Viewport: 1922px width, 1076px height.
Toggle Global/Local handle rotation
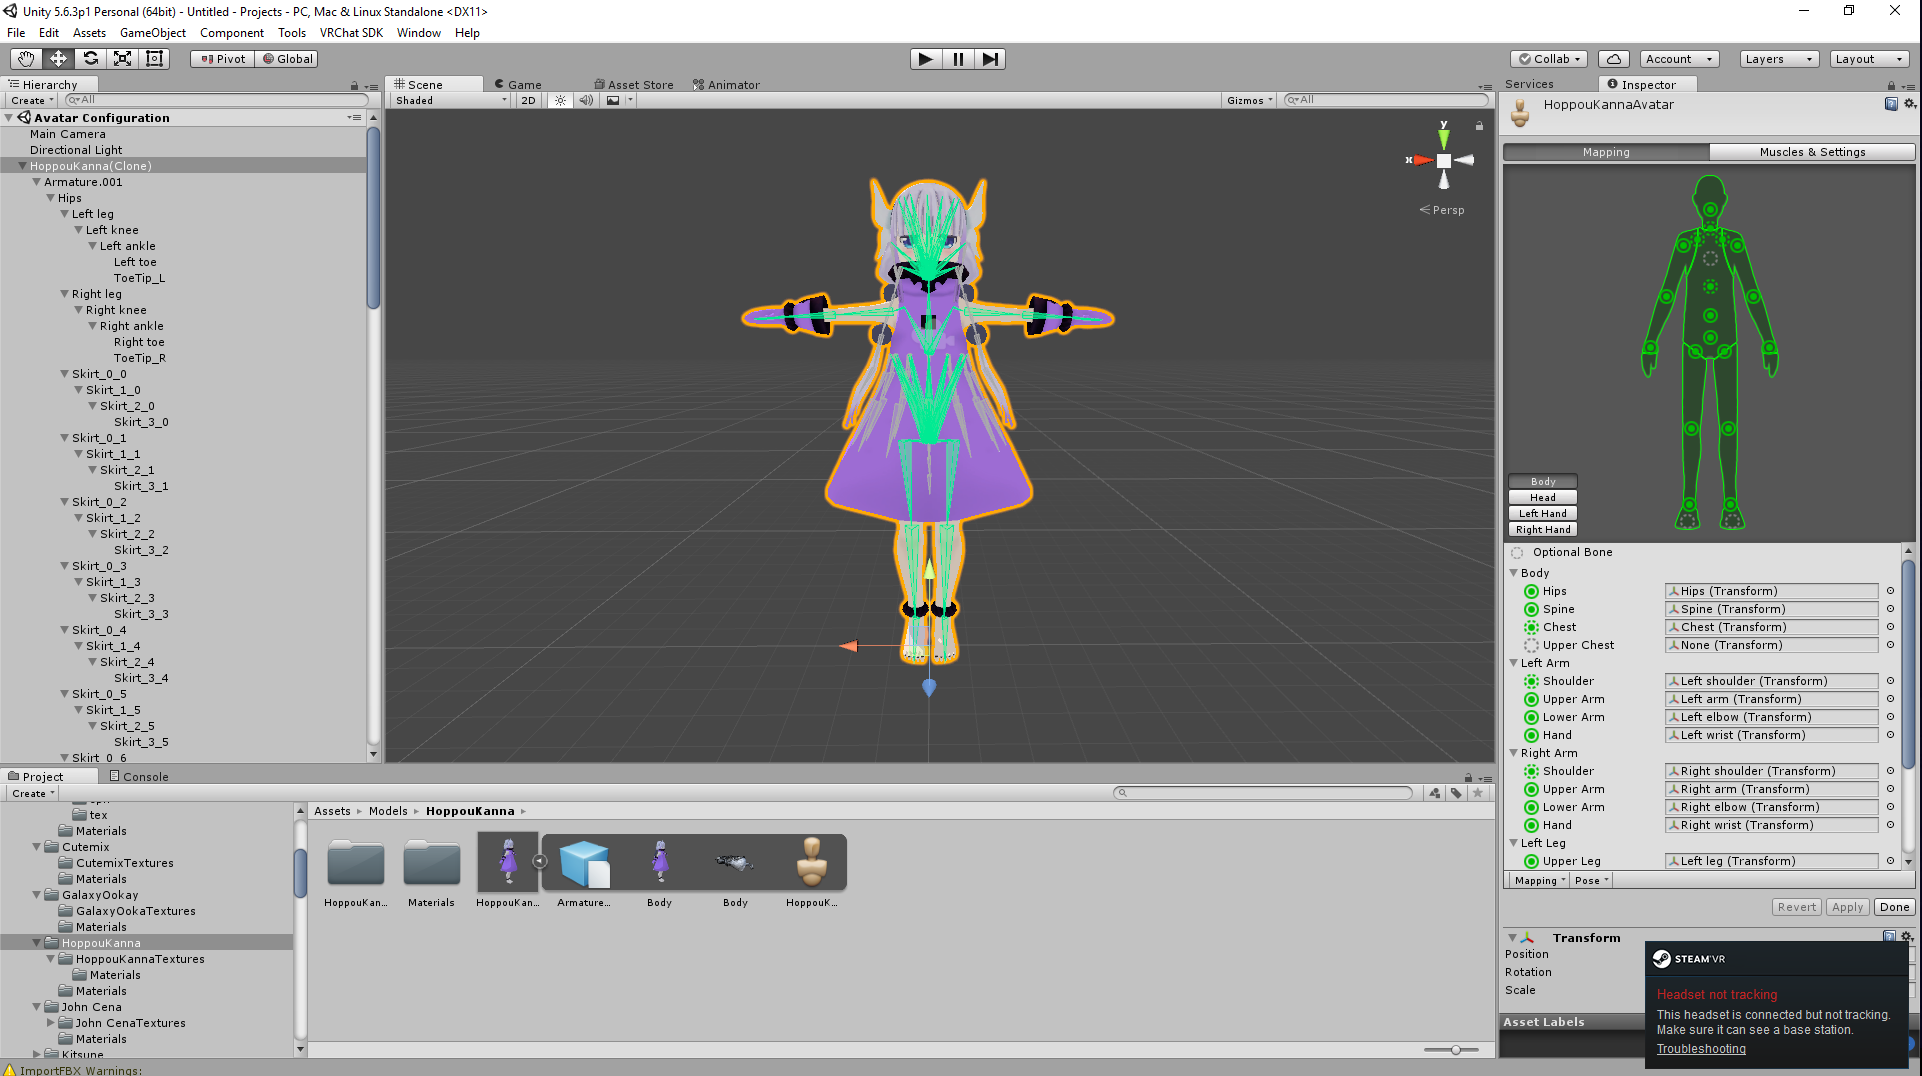(x=287, y=59)
